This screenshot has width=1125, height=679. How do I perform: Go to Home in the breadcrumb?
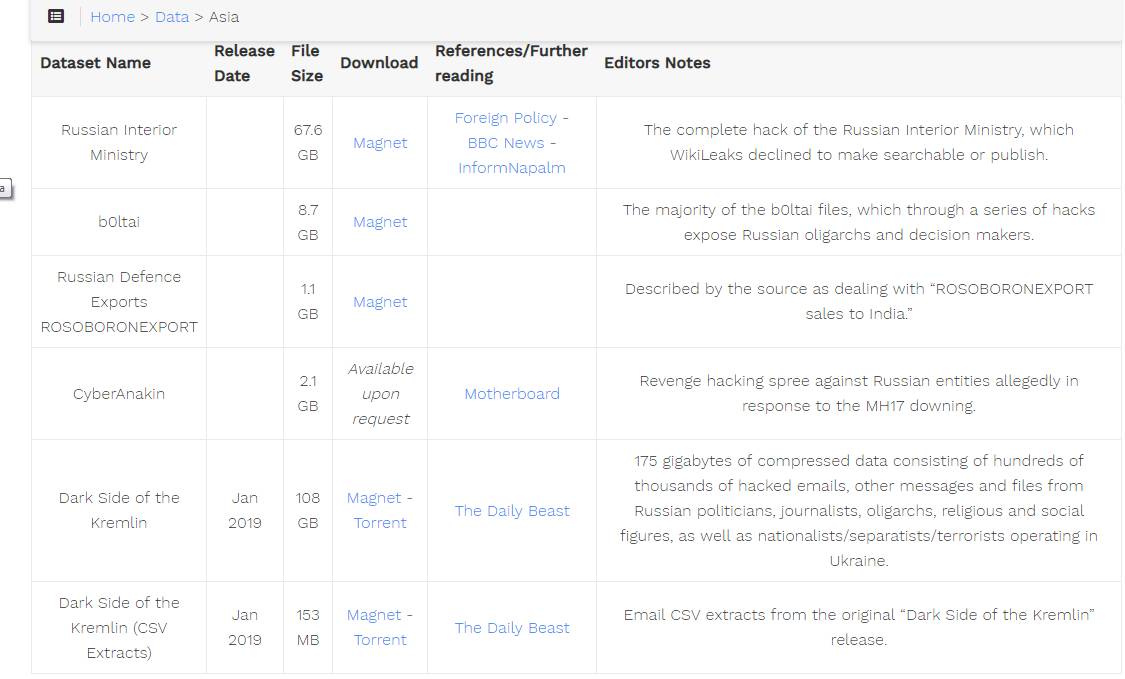112,17
